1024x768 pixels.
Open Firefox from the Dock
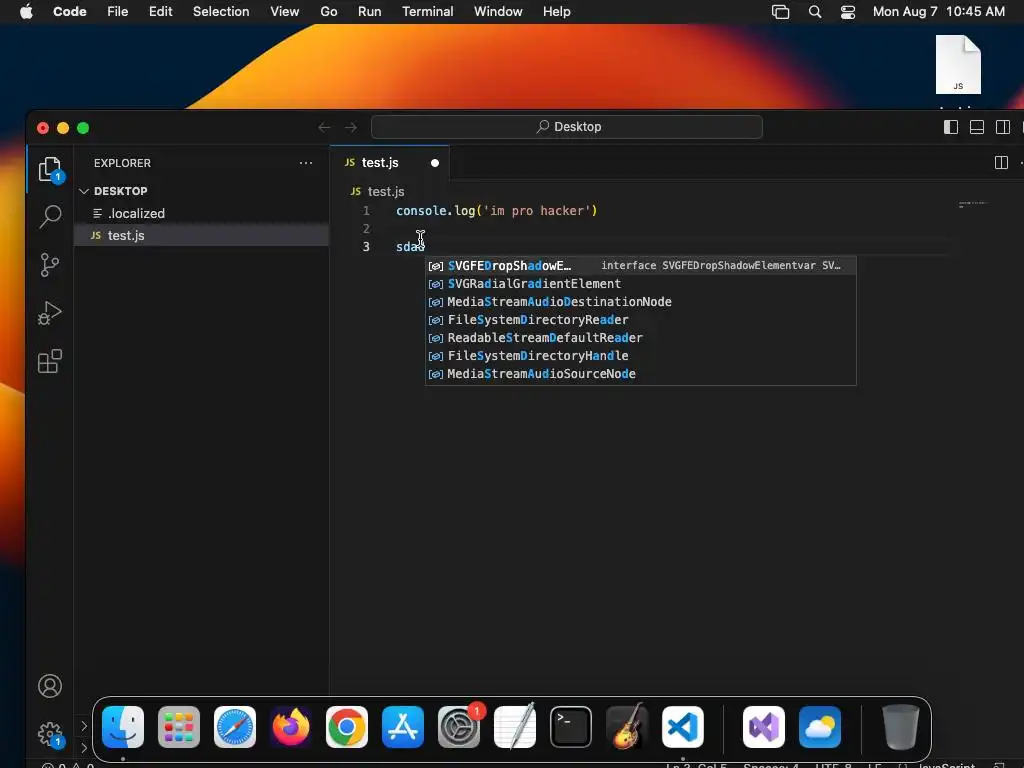(291, 727)
